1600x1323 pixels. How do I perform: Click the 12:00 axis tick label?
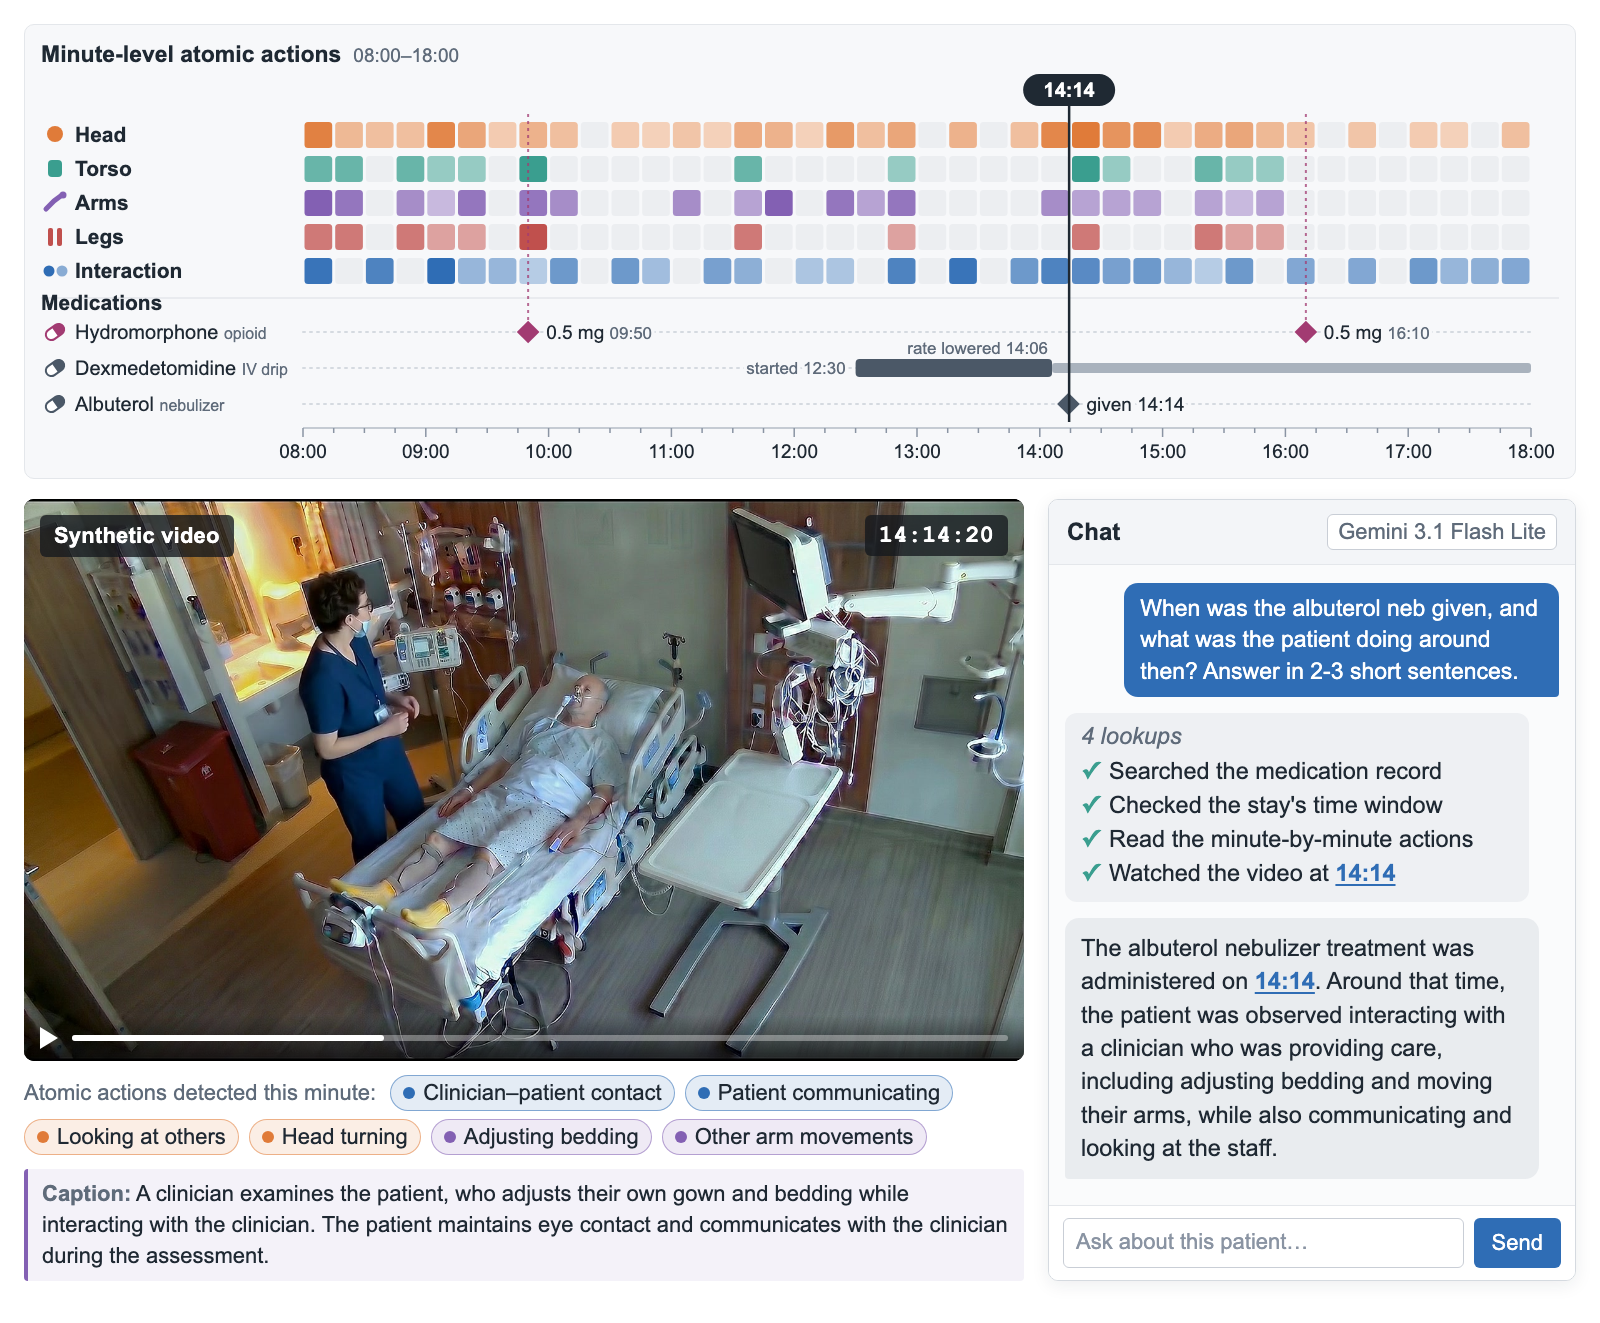point(794,451)
